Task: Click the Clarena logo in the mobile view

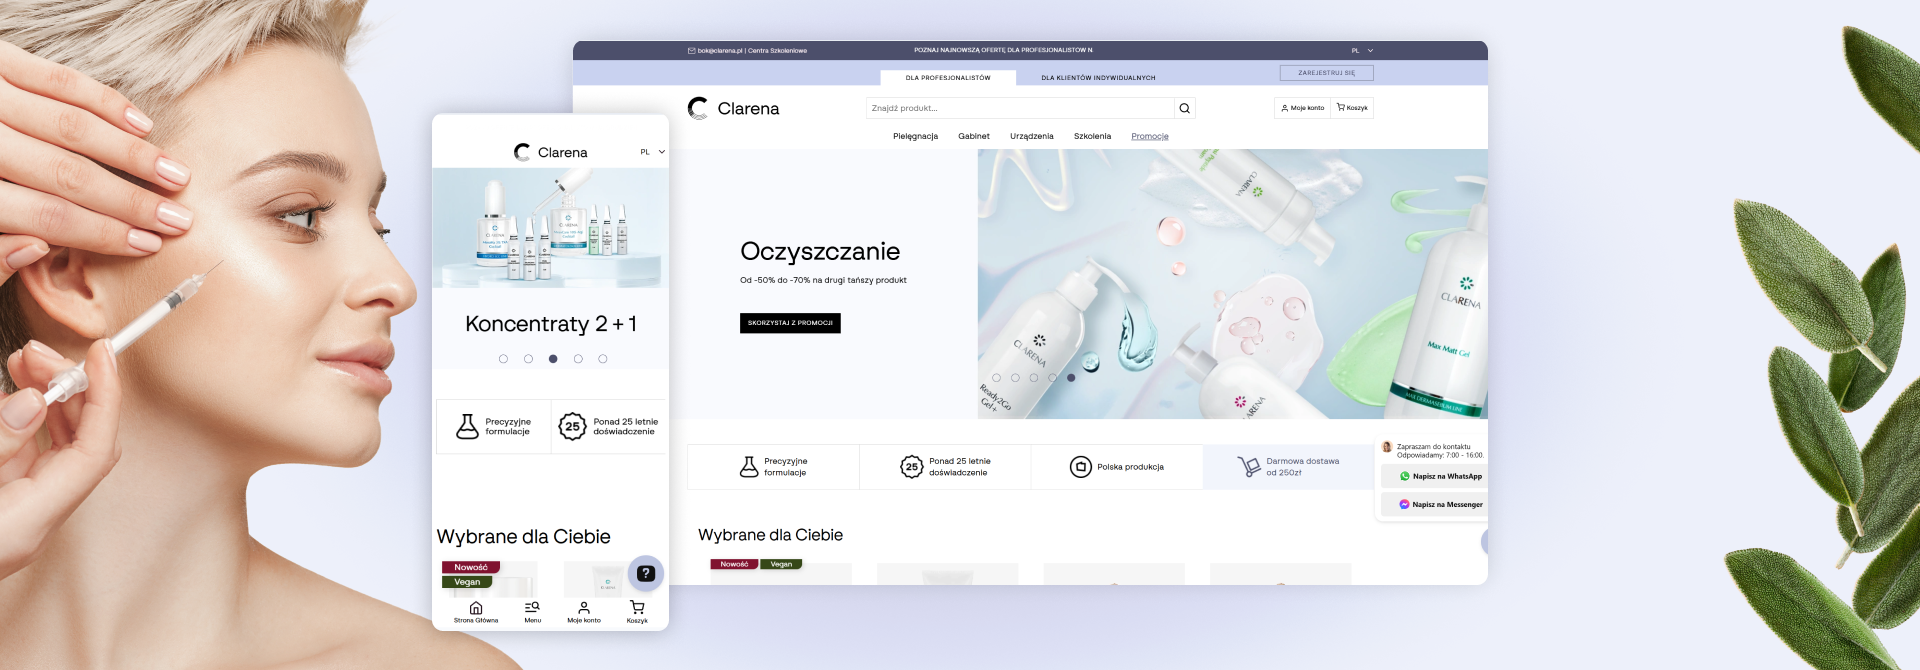Action: 550,152
